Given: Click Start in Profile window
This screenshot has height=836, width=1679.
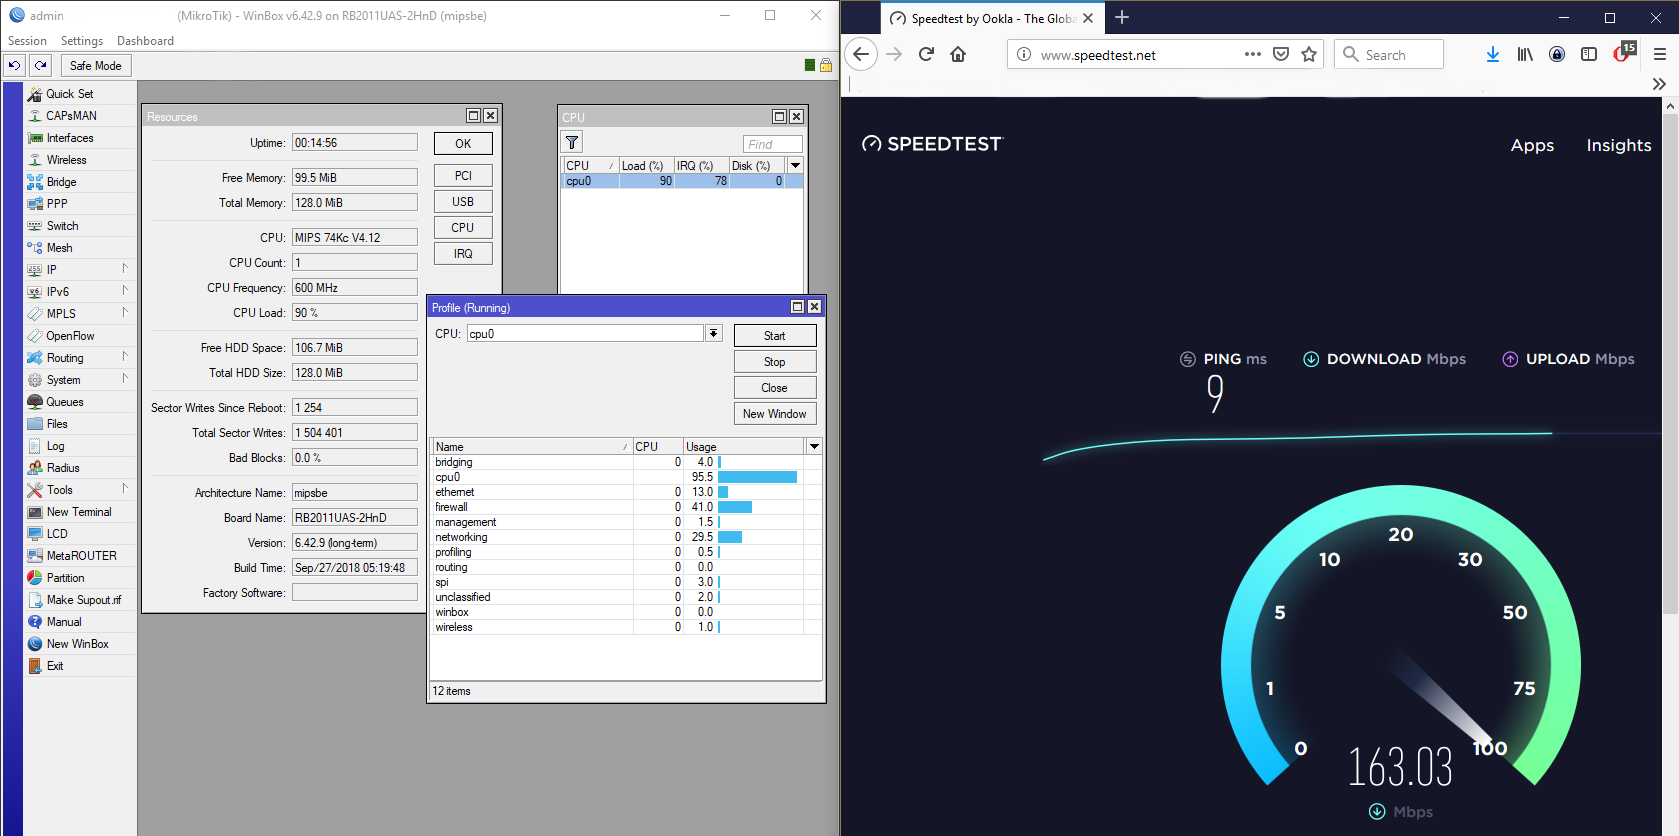Looking at the screenshot, I should point(775,336).
